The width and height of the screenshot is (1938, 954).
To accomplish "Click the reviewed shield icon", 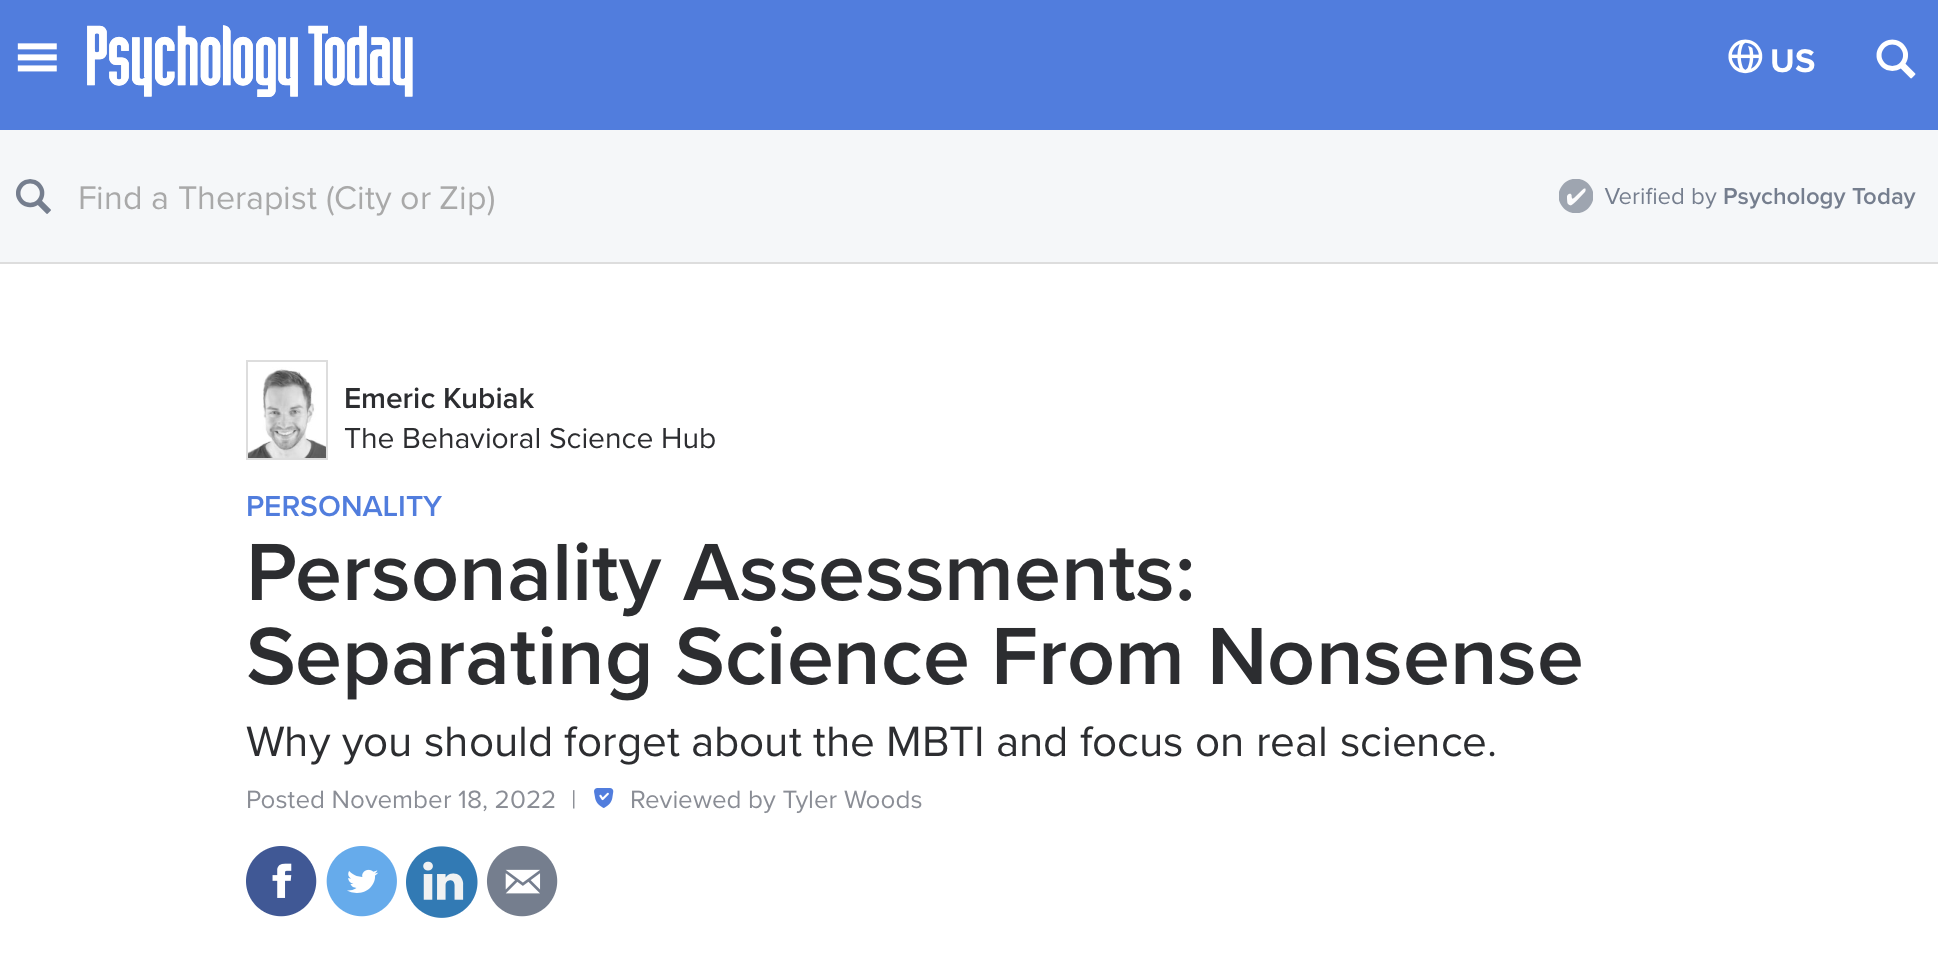I will (x=603, y=798).
